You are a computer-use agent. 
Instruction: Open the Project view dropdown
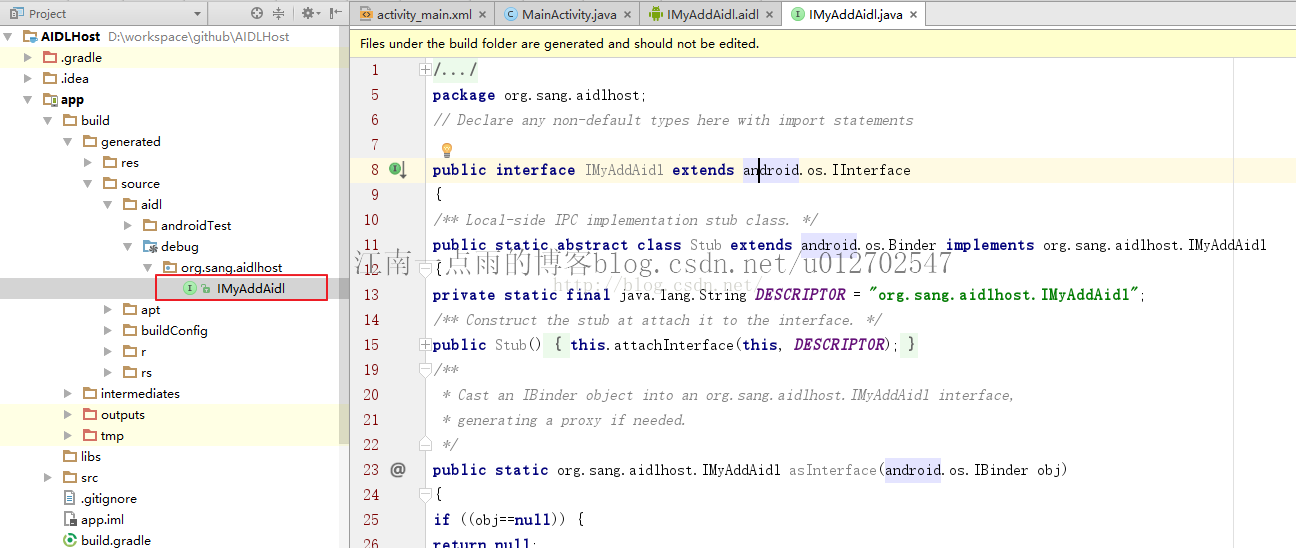point(197,14)
